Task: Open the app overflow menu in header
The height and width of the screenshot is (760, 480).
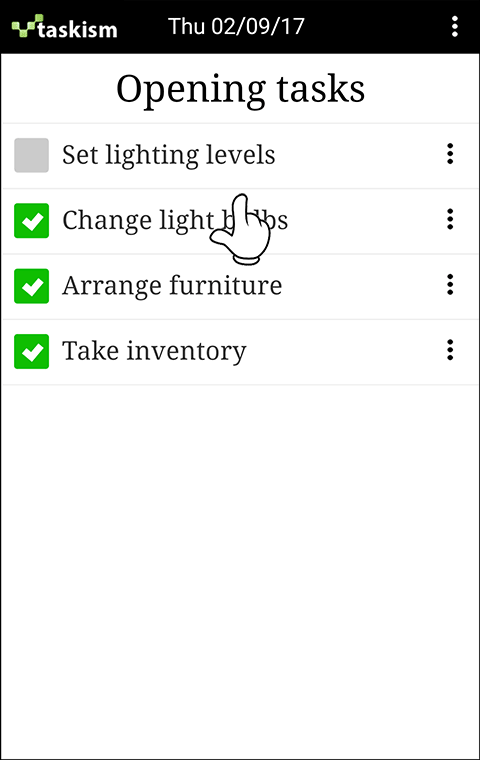Action: coord(454,27)
